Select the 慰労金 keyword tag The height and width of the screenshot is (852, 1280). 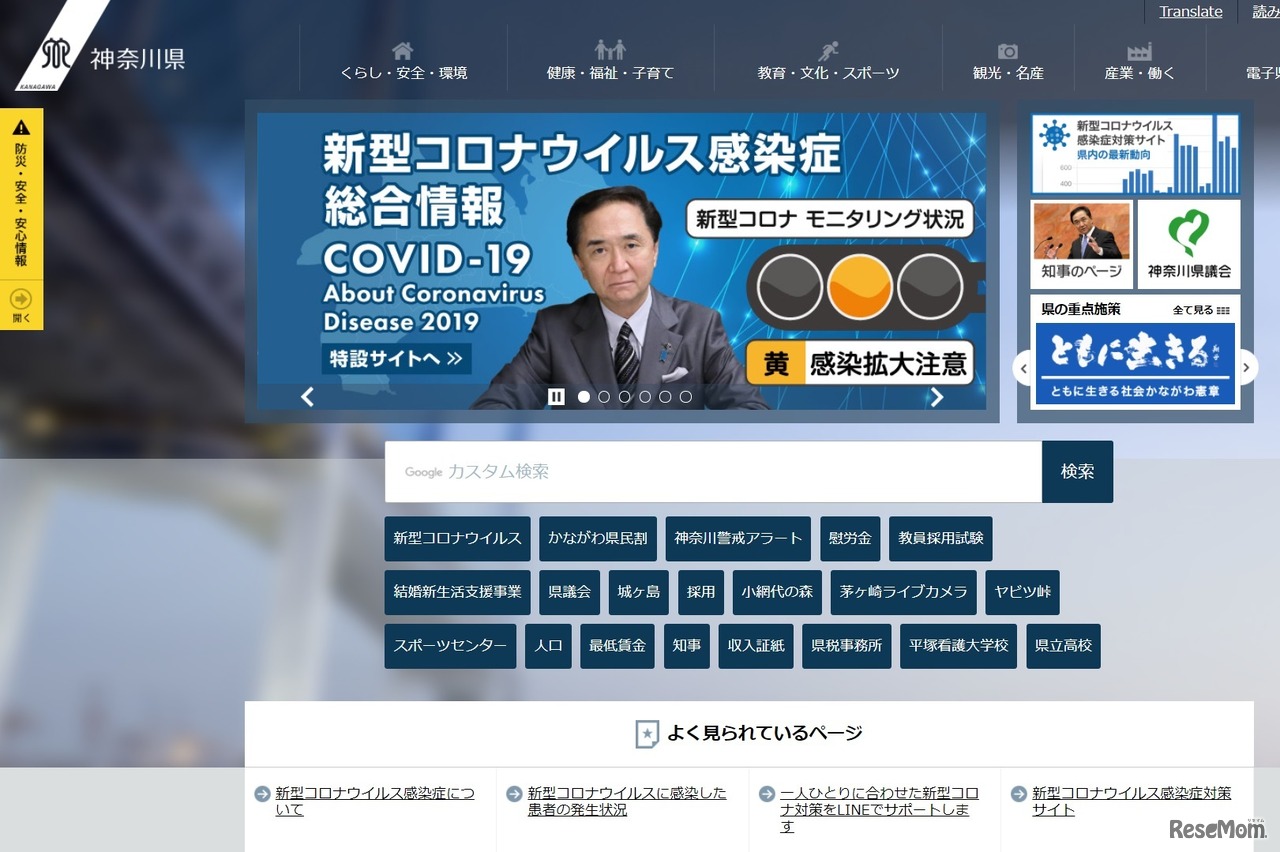click(x=850, y=538)
